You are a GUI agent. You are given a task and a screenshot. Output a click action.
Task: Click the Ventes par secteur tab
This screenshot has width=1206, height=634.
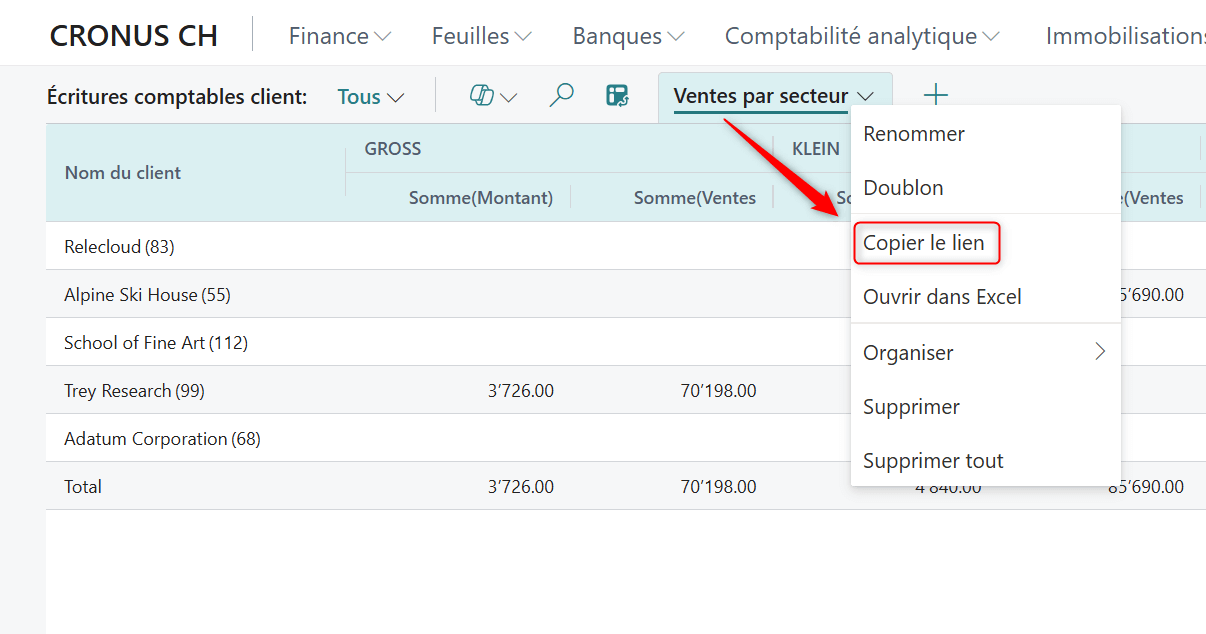760,97
